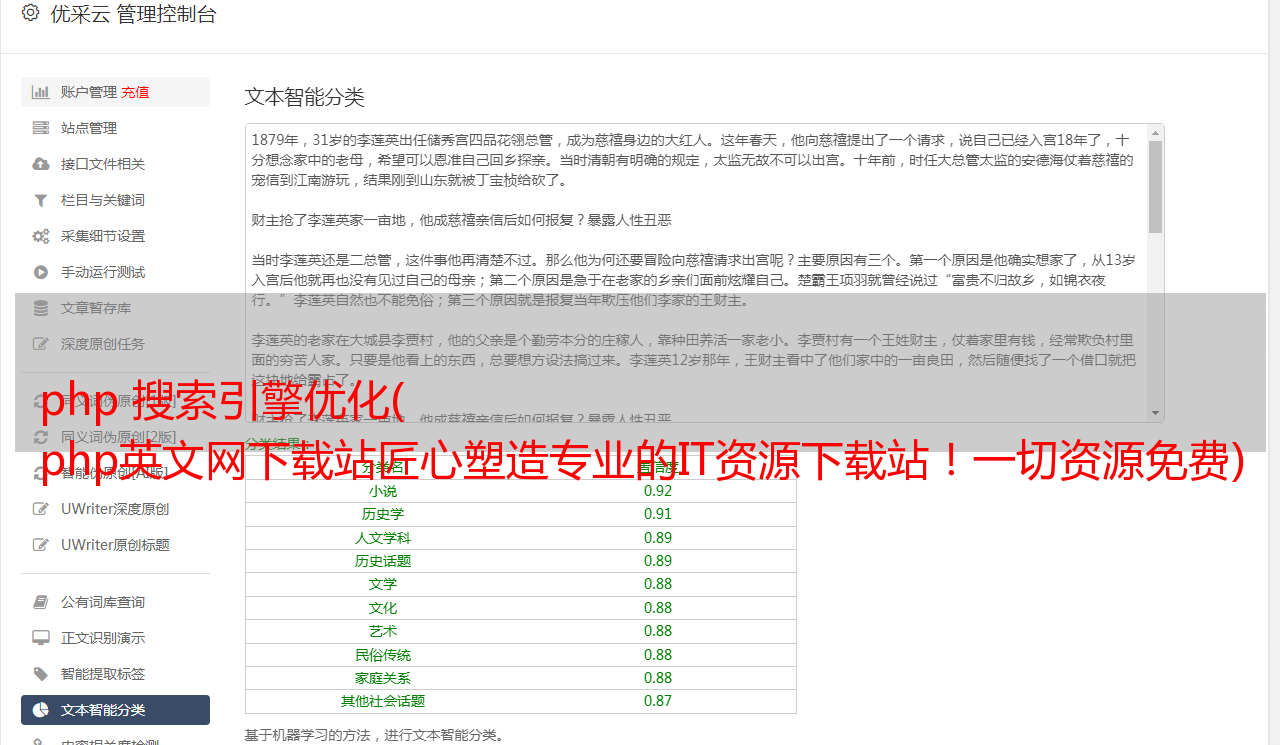
Task: Click the tag icon for 智能提取标签
Action: point(41,674)
